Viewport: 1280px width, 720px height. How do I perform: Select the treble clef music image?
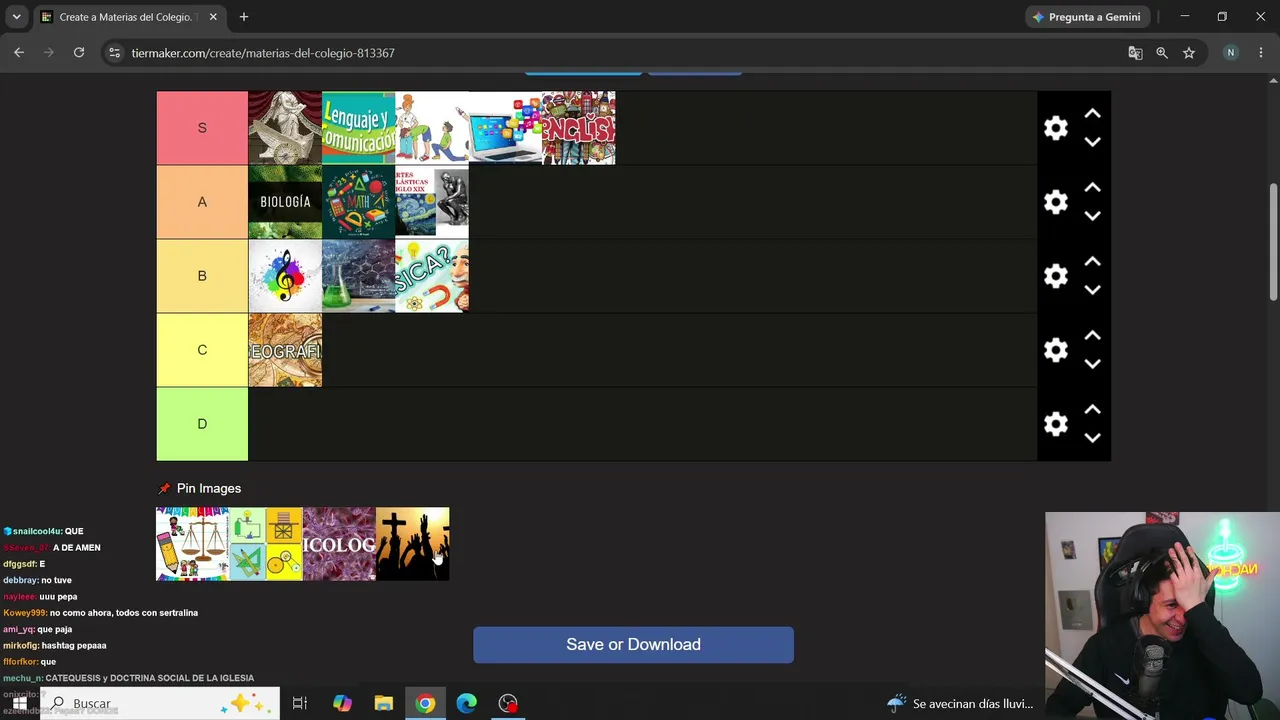pyautogui.click(x=285, y=276)
